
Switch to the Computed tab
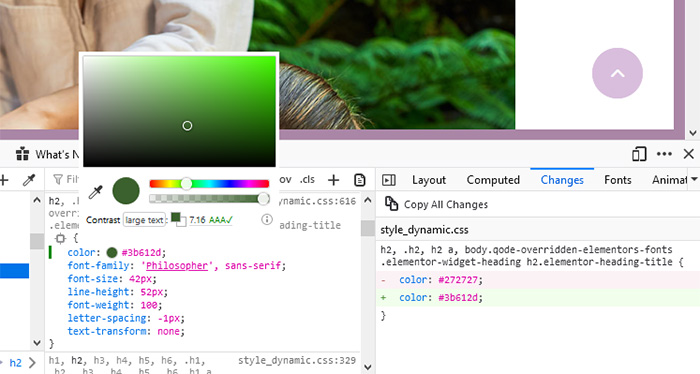point(493,180)
